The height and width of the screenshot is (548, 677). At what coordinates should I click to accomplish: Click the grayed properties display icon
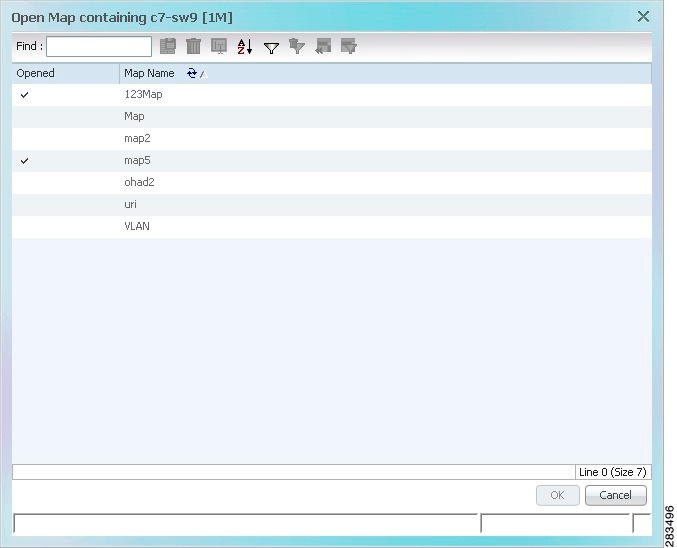[x=219, y=46]
